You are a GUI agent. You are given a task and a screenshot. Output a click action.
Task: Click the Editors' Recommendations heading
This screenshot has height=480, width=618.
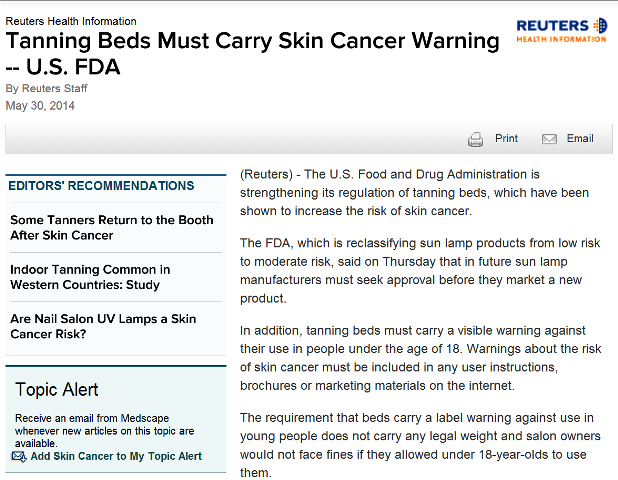tap(101, 186)
